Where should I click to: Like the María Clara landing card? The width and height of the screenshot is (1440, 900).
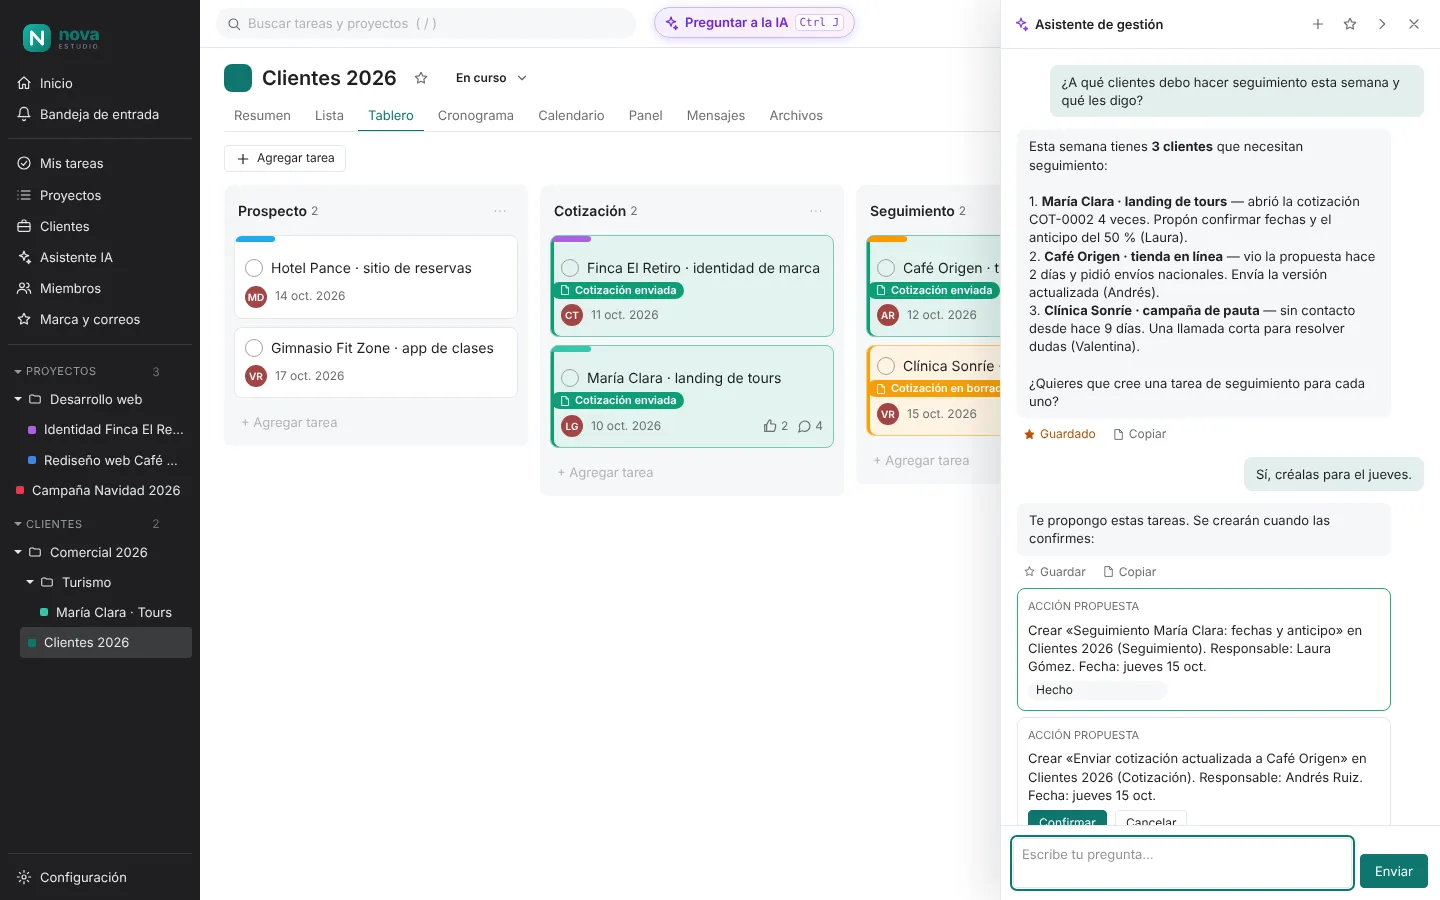tap(775, 426)
